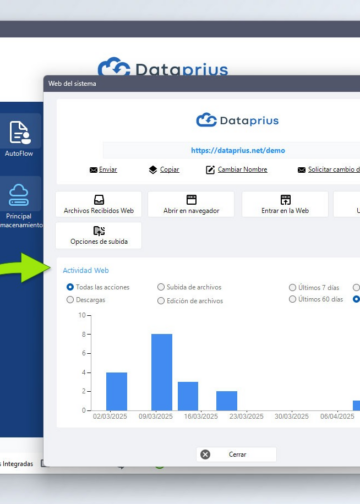Click the Web del sistema title bar
This screenshot has width=360, height=504.
202,84
